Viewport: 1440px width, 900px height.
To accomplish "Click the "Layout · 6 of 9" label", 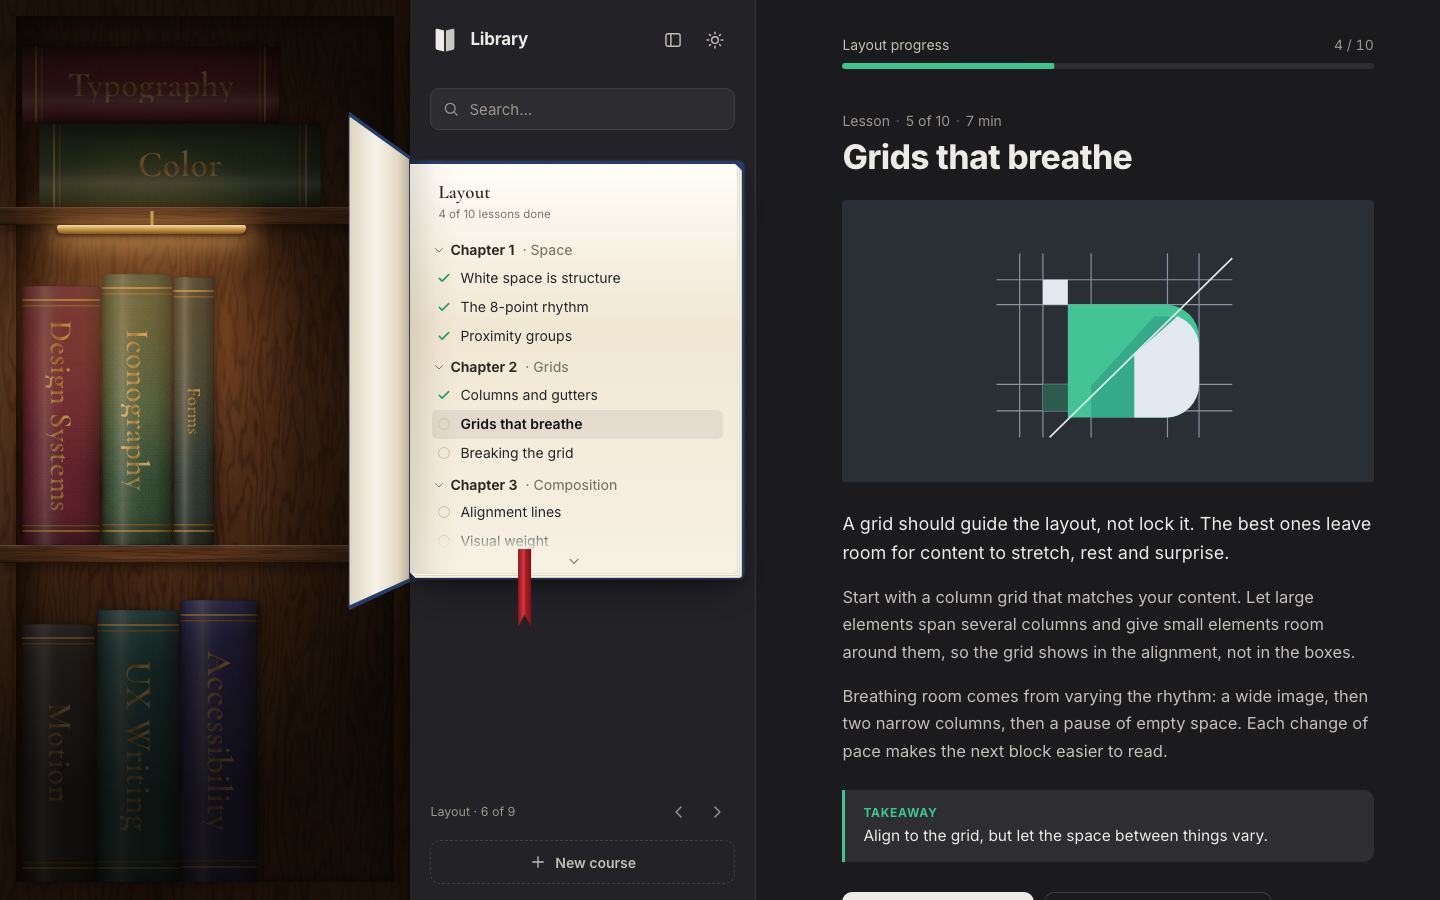I will click(x=473, y=812).
